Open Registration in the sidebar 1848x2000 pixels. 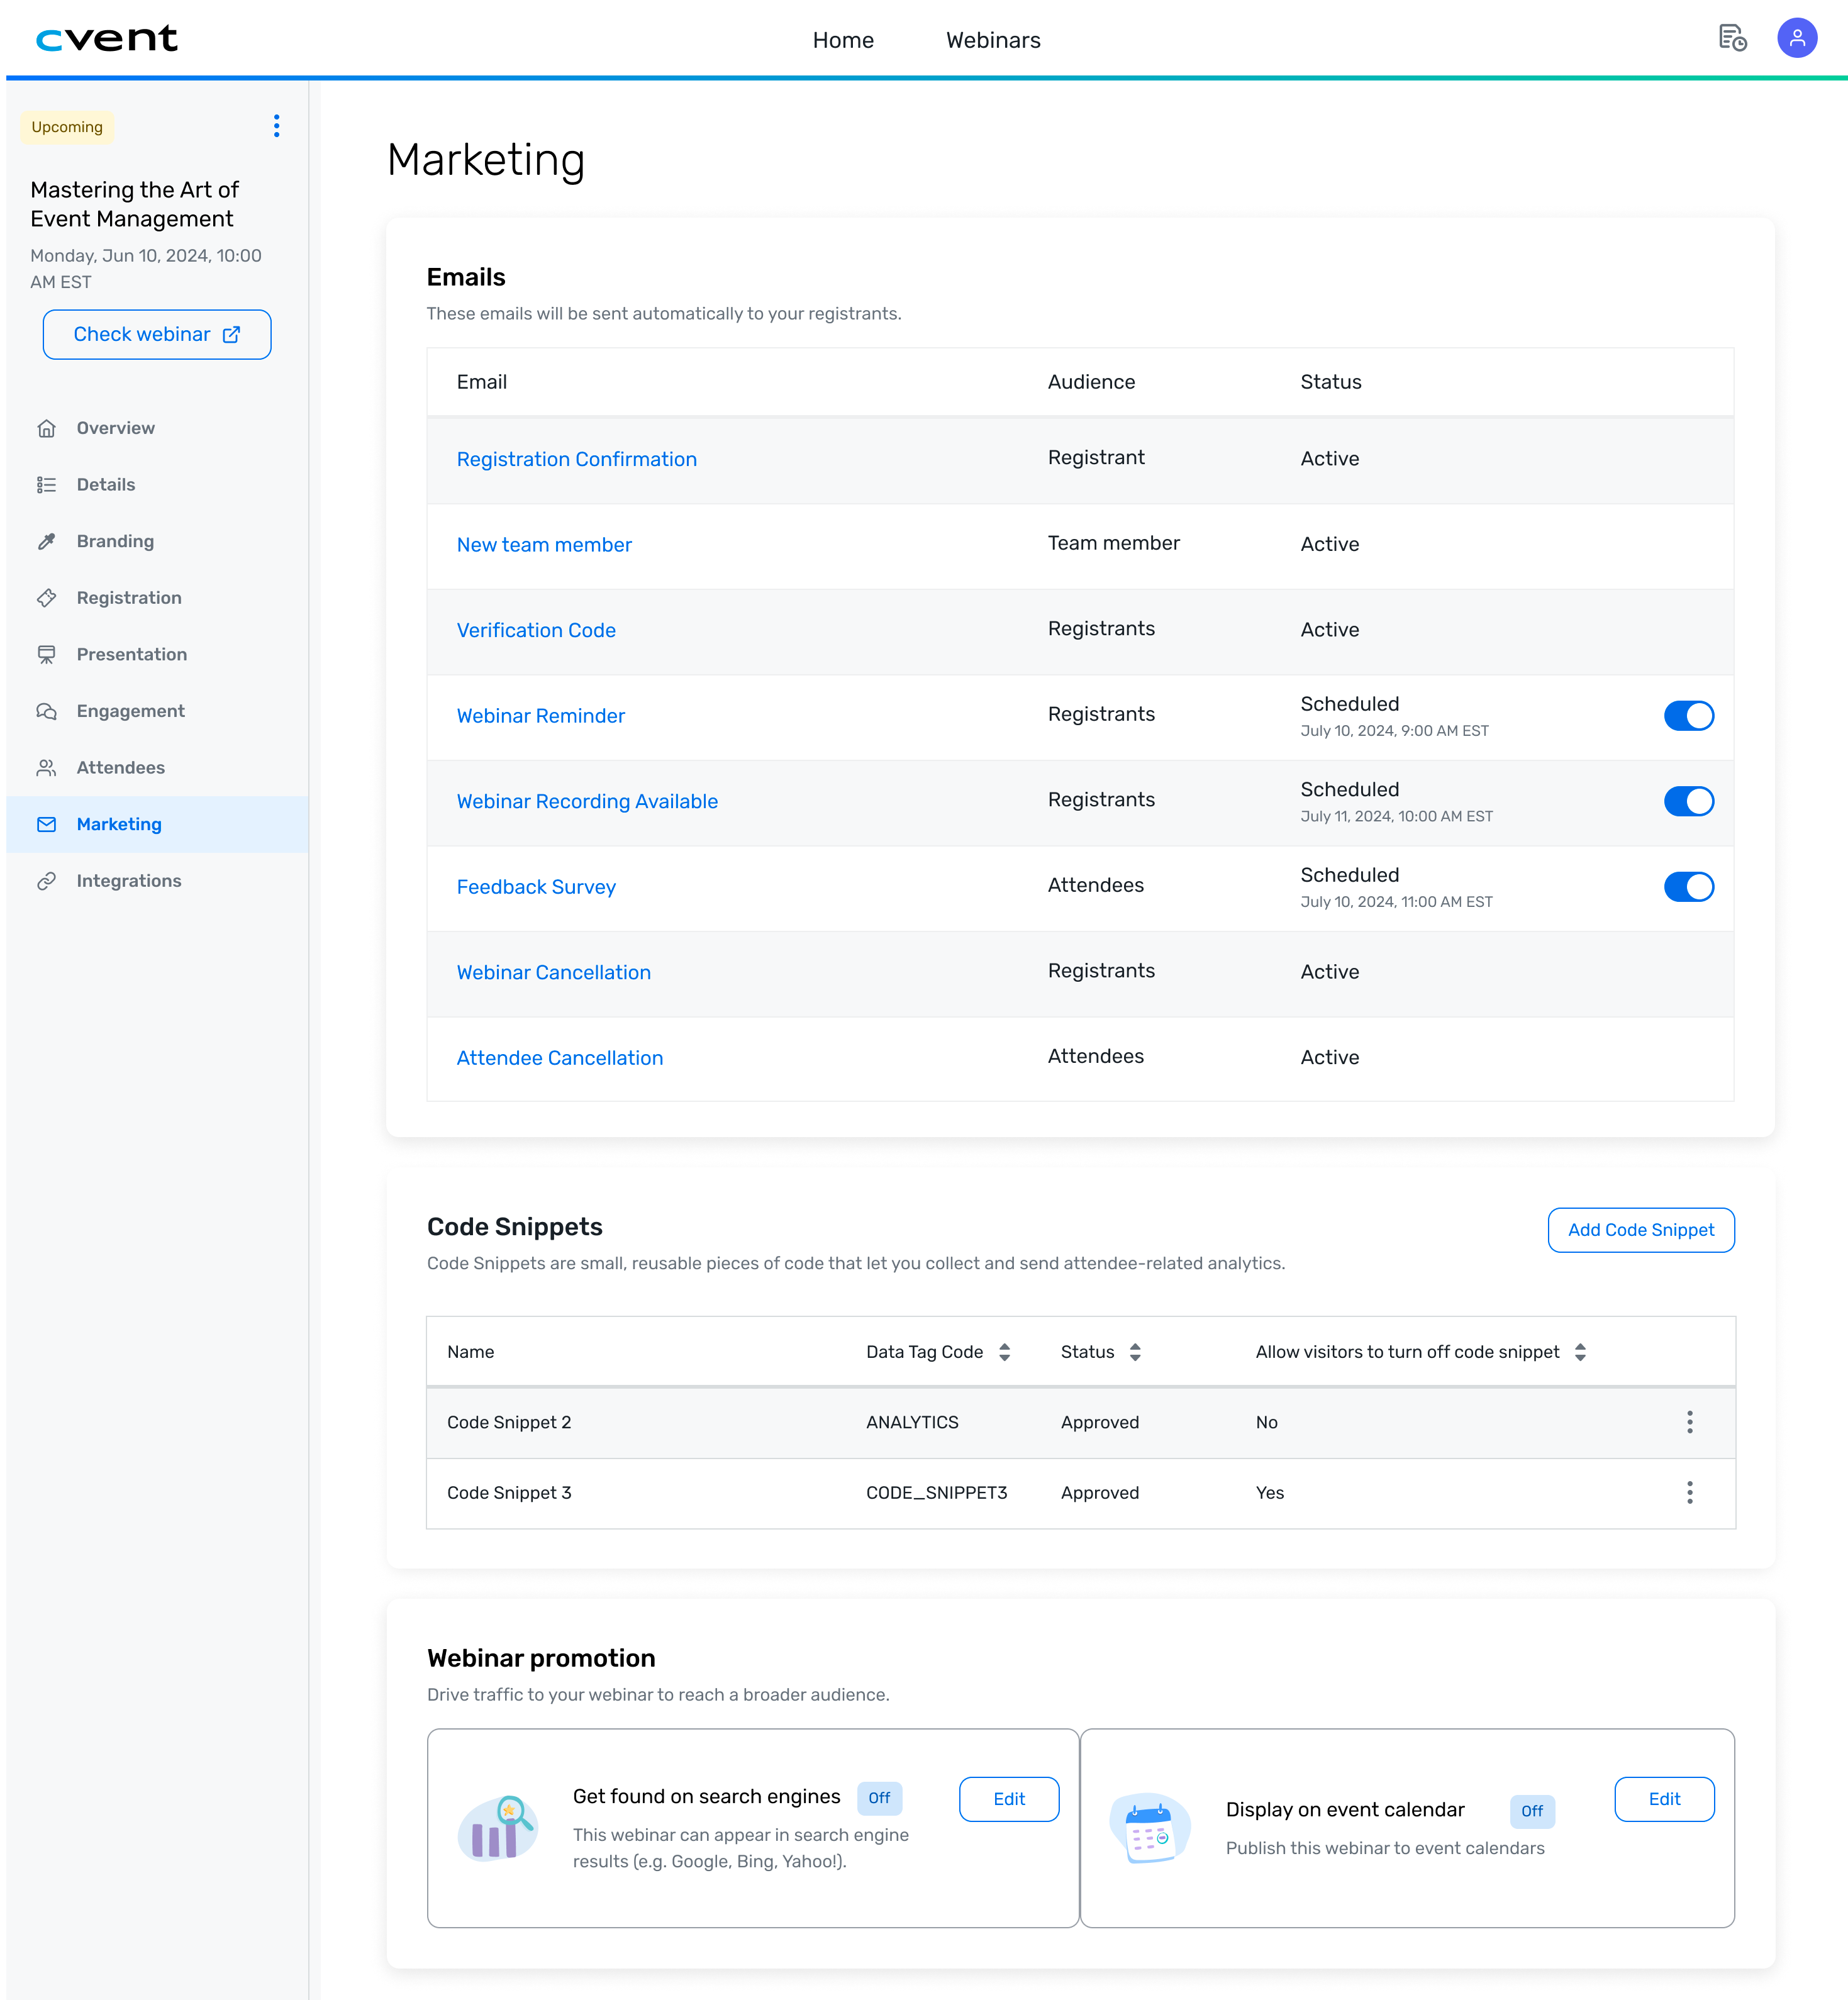(x=157, y=598)
